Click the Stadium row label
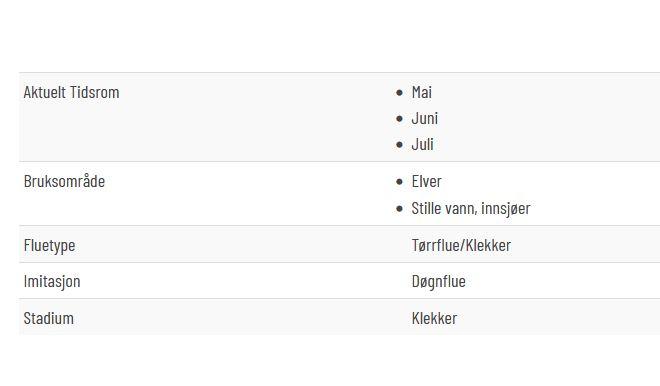This screenshot has height=386, width=660. (x=48, y=318)
